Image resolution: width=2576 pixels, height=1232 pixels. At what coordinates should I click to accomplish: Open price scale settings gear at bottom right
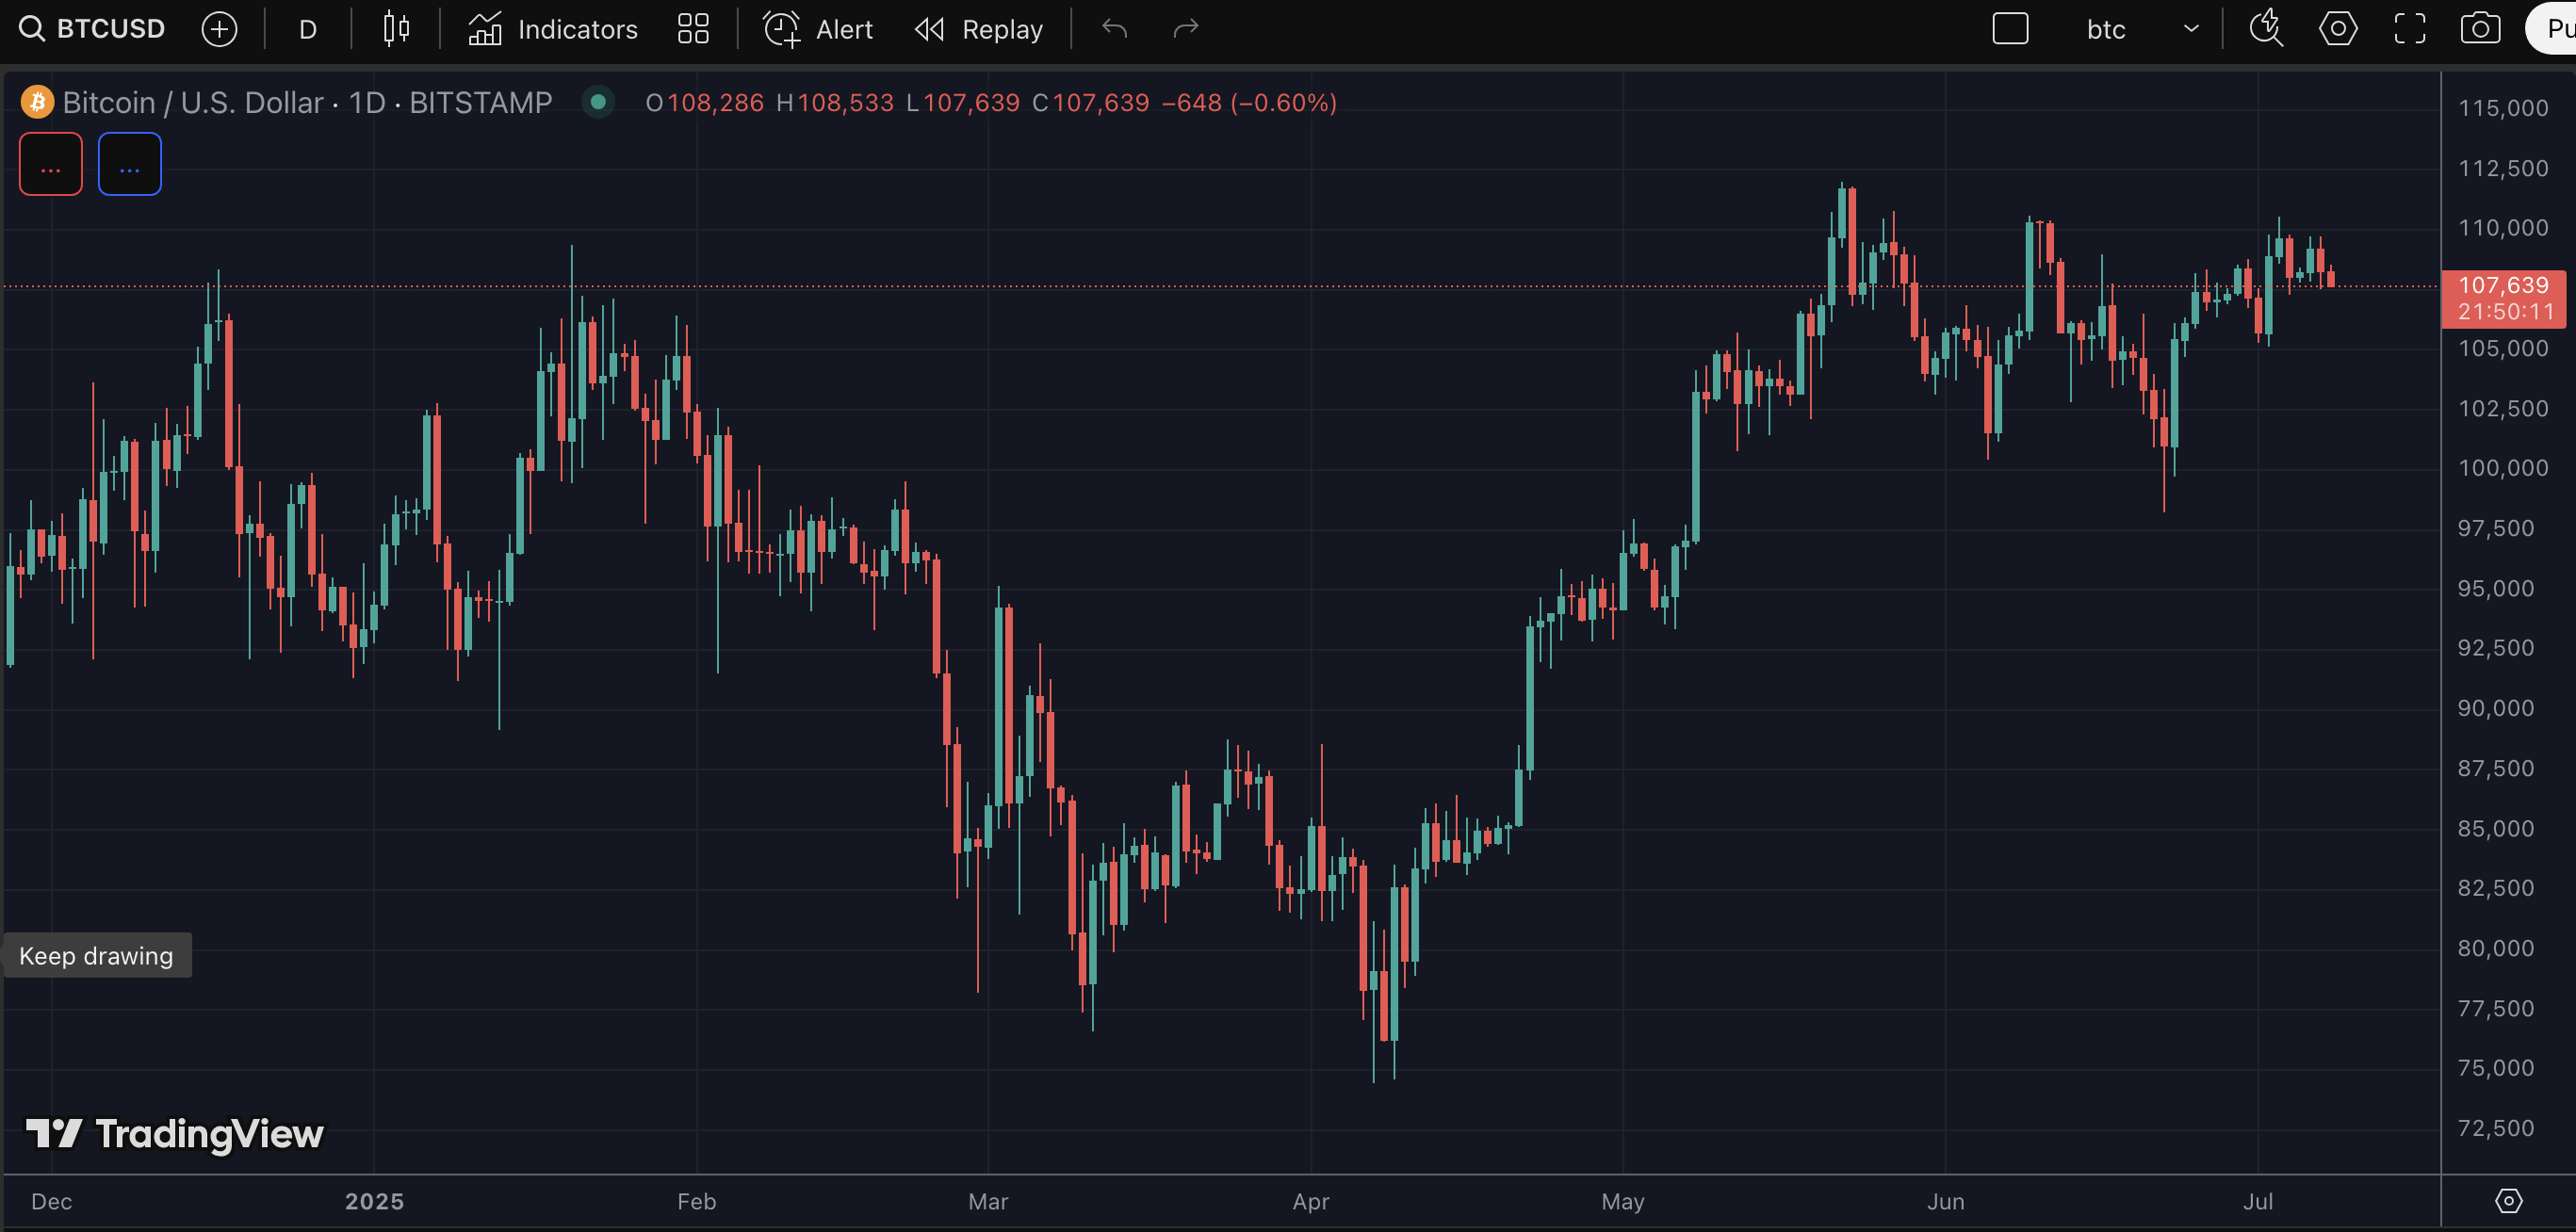2508,1201
